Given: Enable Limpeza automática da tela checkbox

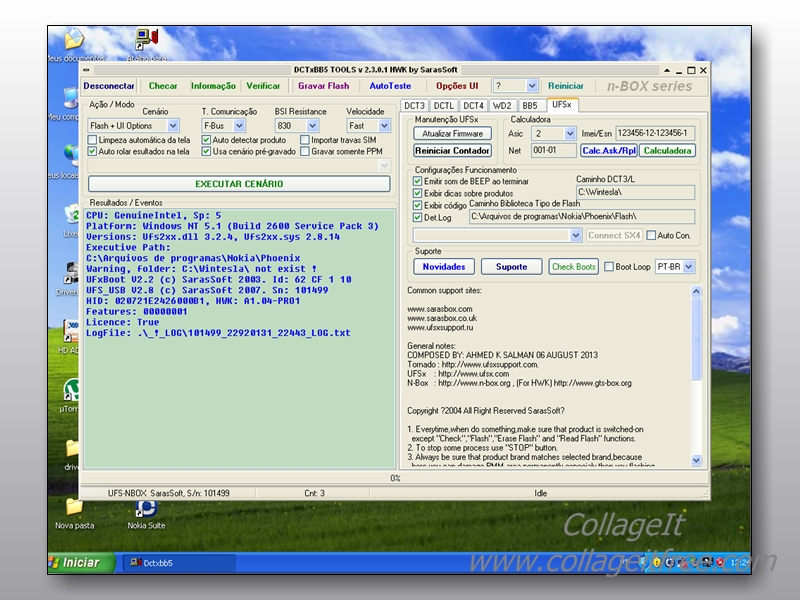Looking at the screenshot, I should pyautogui.click(x=92, y=140).
